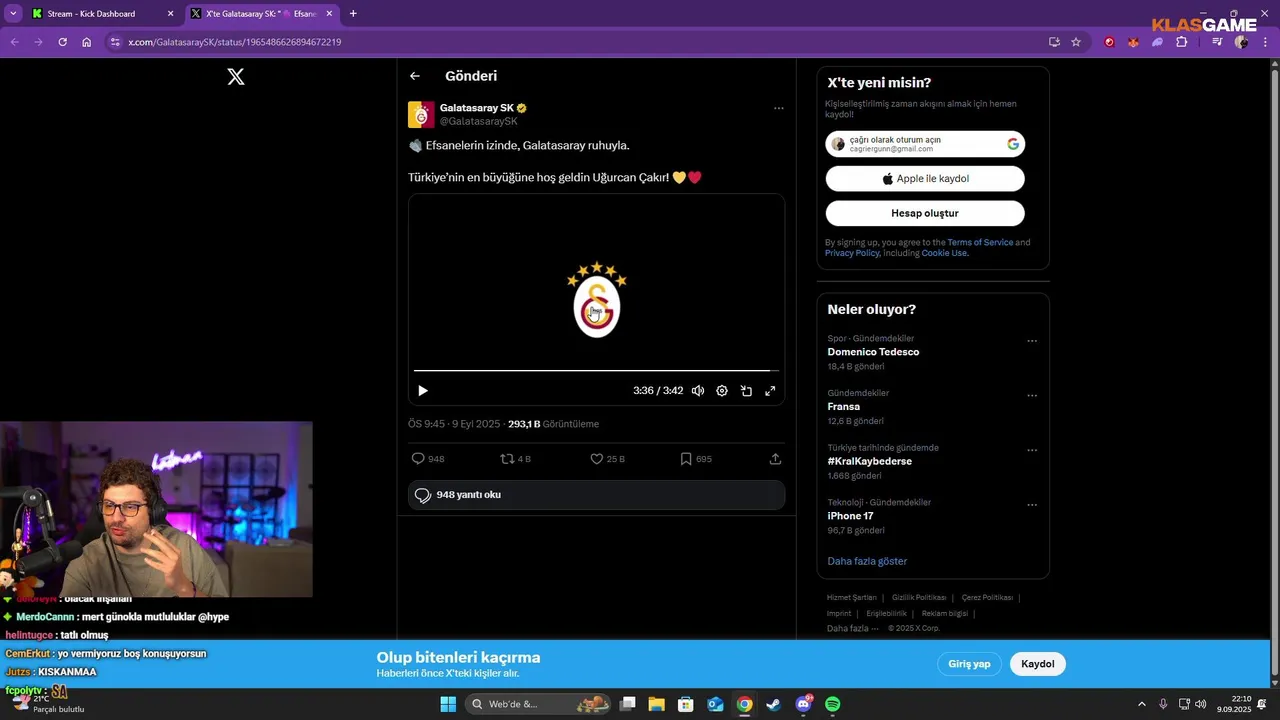
Task: Reply to post via 948 comment icon
Action: click(428, 459)
